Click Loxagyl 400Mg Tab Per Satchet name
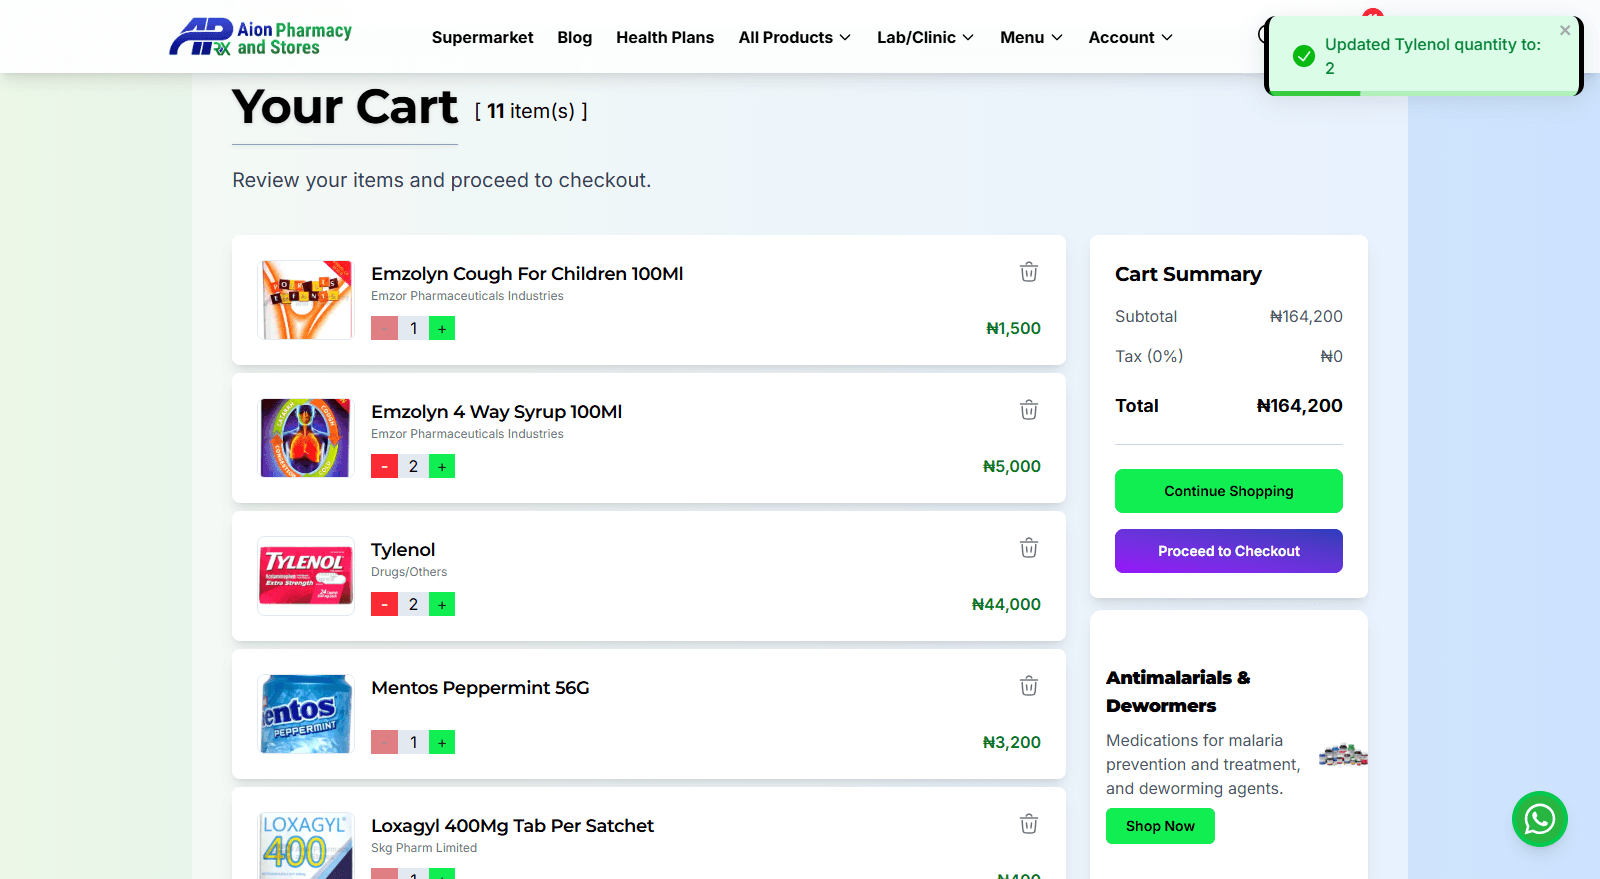 (x=512, y=826)
